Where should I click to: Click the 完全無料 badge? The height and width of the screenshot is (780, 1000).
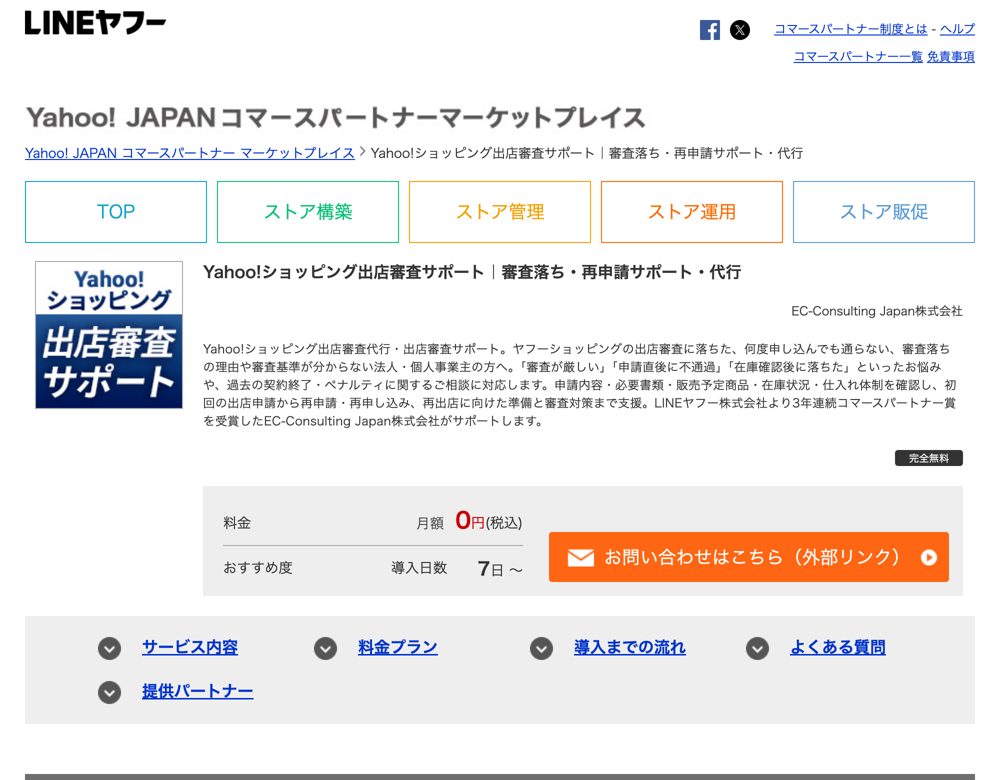coord(929,458)
